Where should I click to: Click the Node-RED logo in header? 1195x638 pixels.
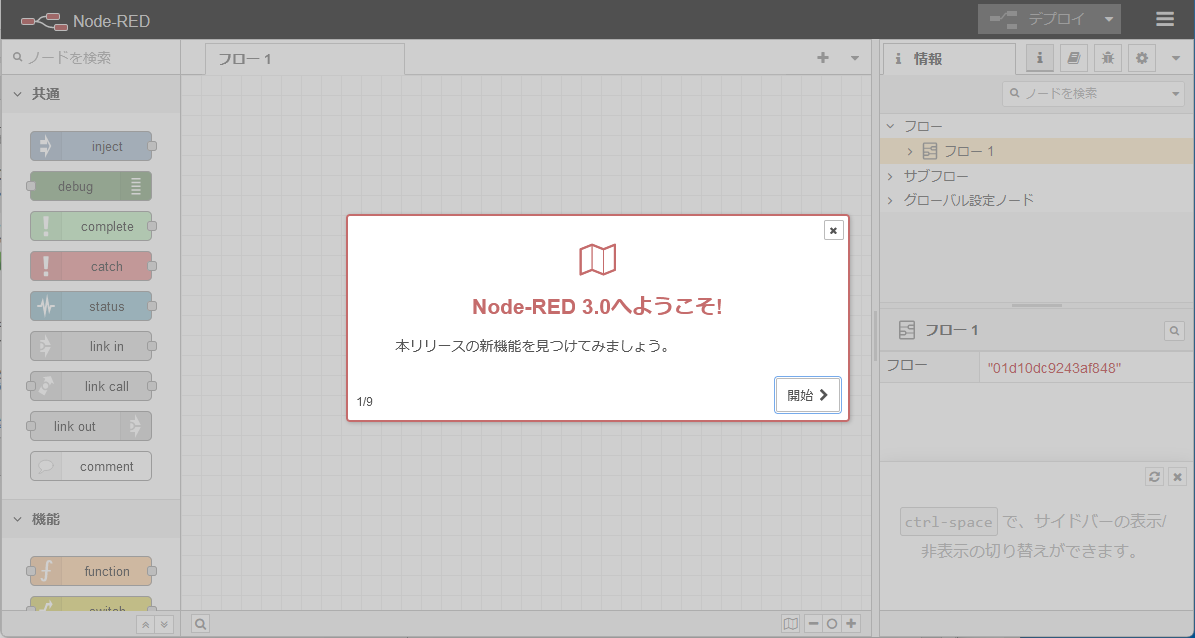(x=86, y=21)
